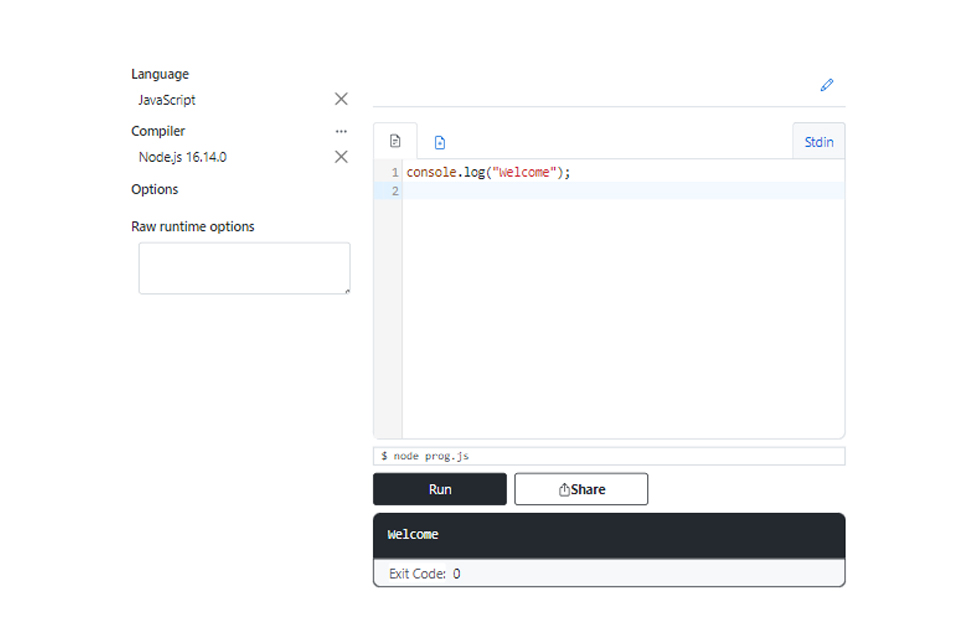The image size is (960, 638).
Task: Click the Exit Code: 0 status
Action: 424,574
